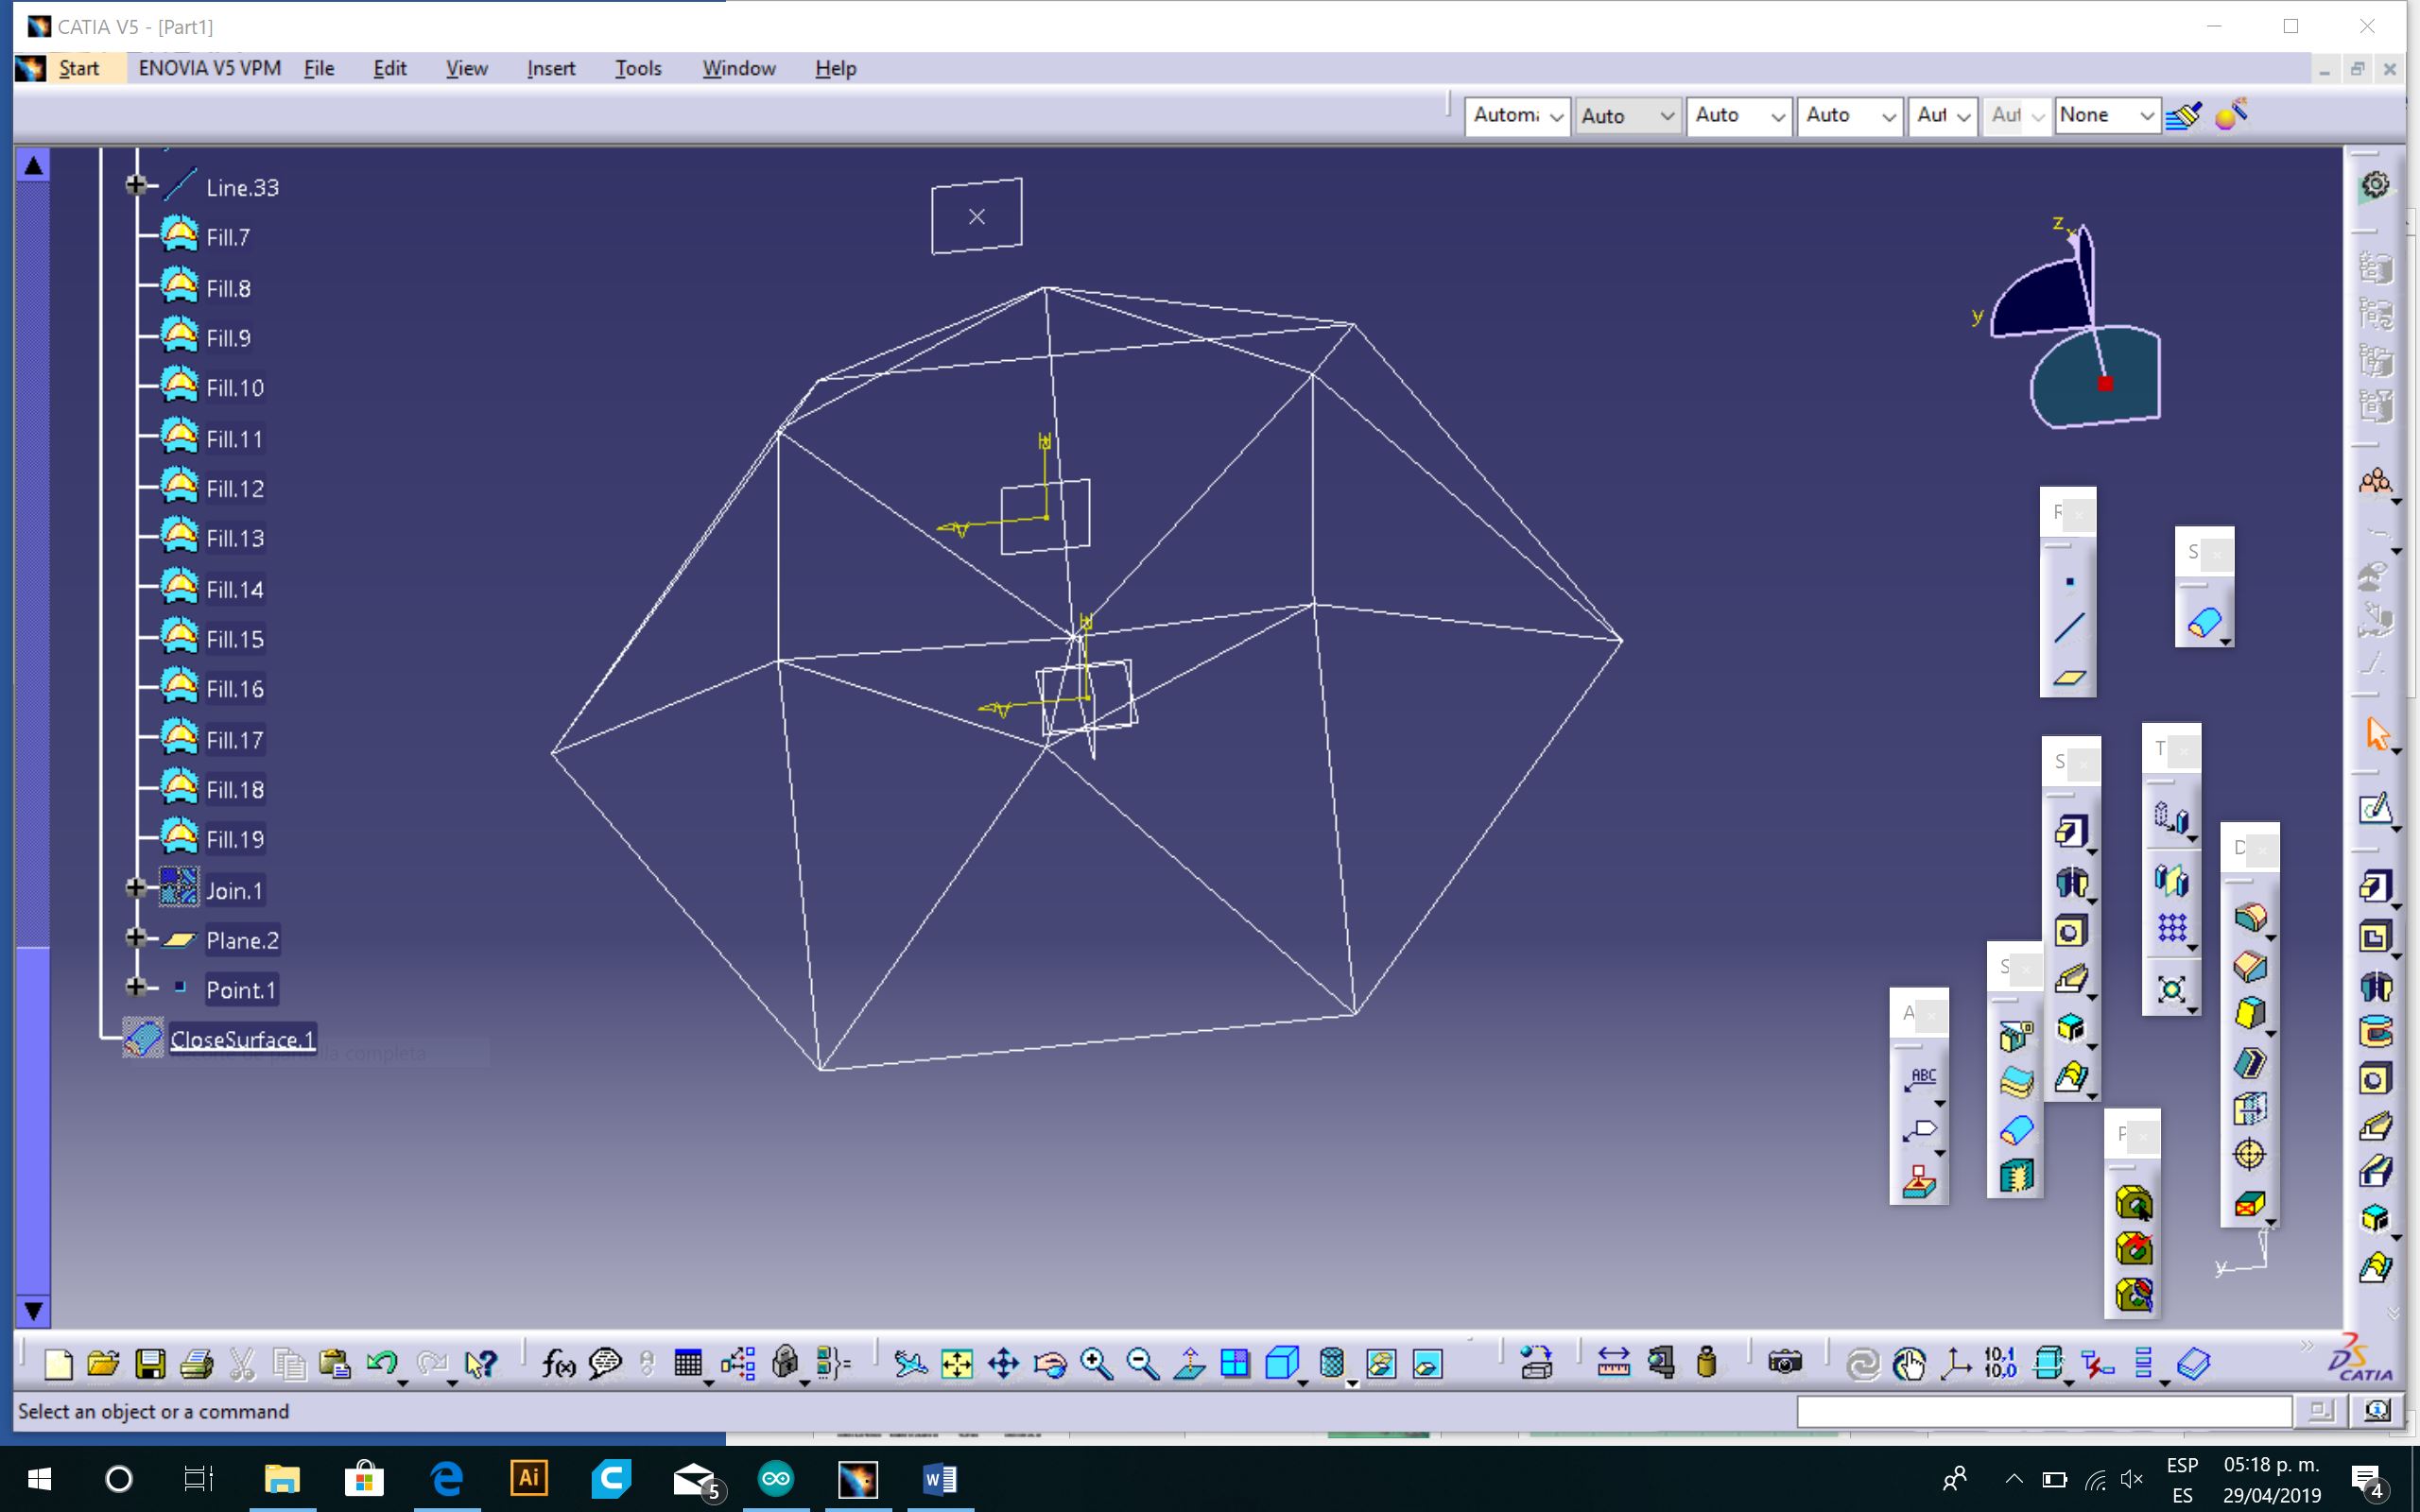This screenshot has height=1512, width=2420.
Task: Open the Window menu
Action: (x=739, y=68)
